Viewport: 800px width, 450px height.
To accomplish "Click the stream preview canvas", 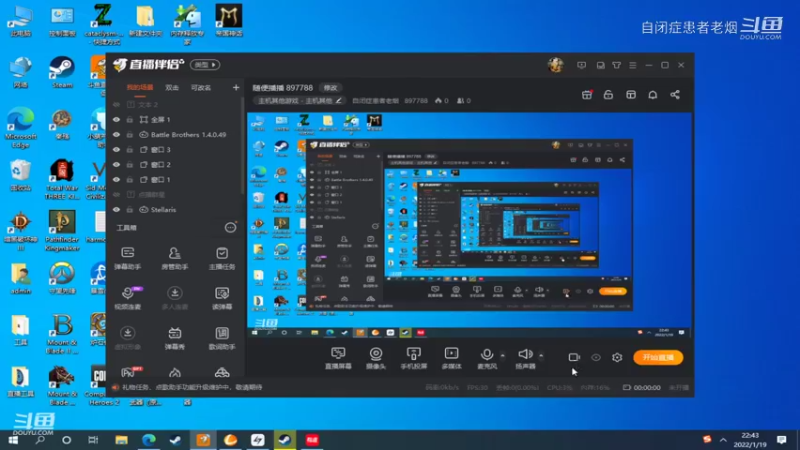I will click(469, 225).
